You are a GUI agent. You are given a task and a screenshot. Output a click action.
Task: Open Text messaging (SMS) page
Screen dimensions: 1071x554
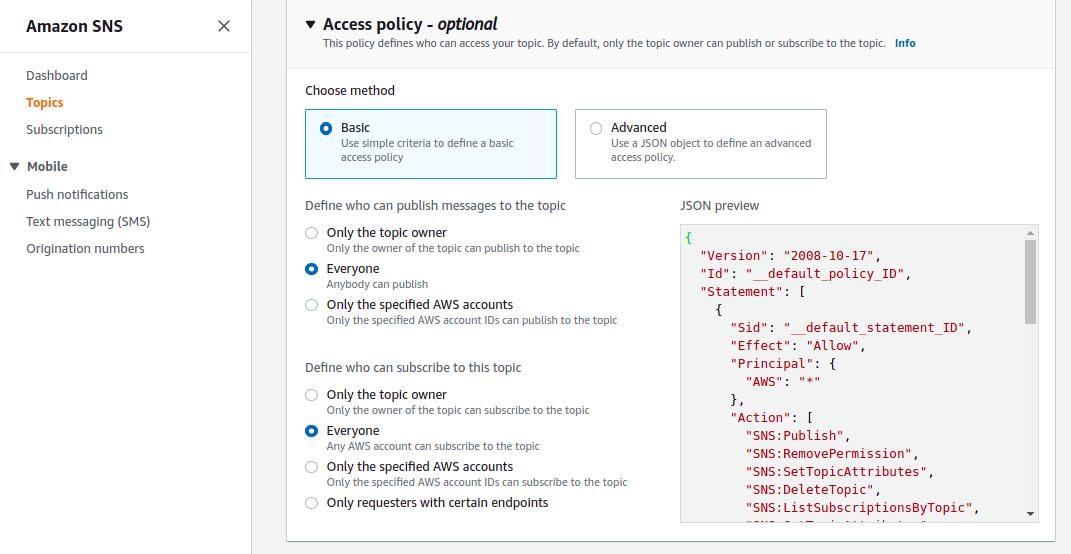point(88,221)
